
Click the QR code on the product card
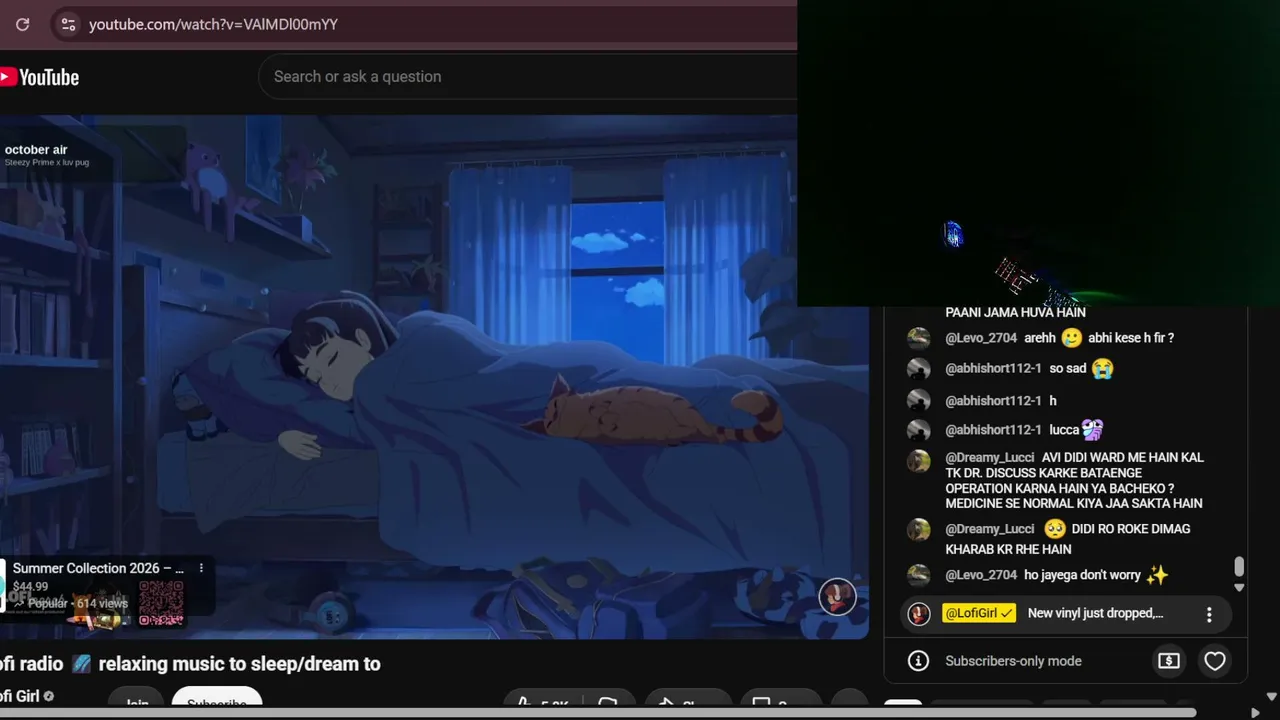click(161, 603)
